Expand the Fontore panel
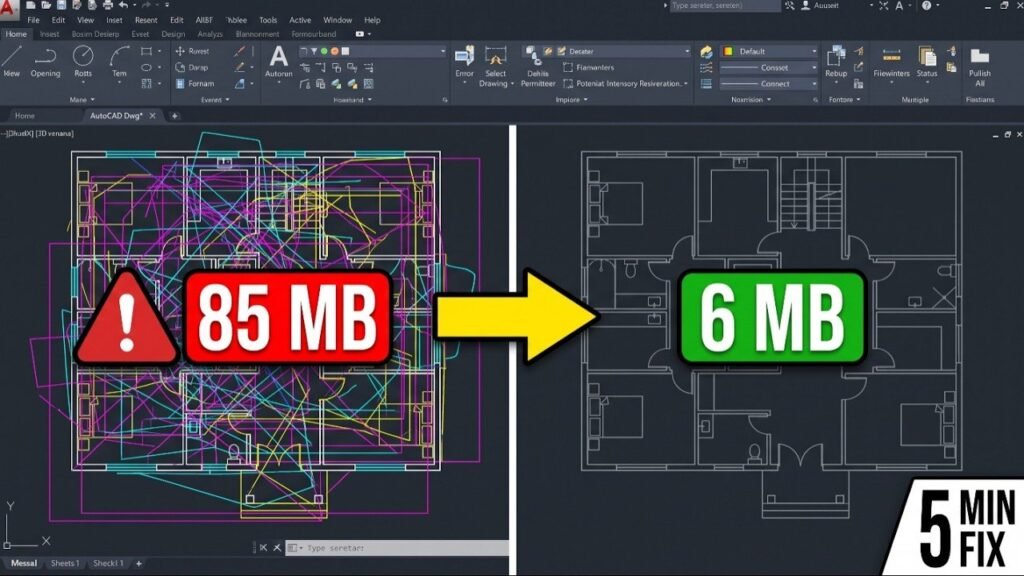This screenshot has height=576, width=1024. pos(844,100)
